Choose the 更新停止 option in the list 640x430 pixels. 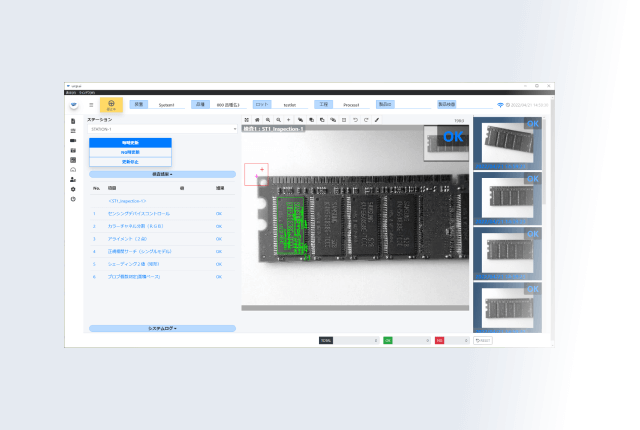tap(130, 161)
